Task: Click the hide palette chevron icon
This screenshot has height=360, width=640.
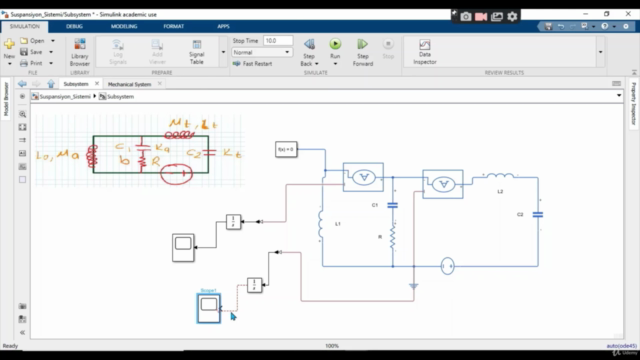Action: click(22, 332)
